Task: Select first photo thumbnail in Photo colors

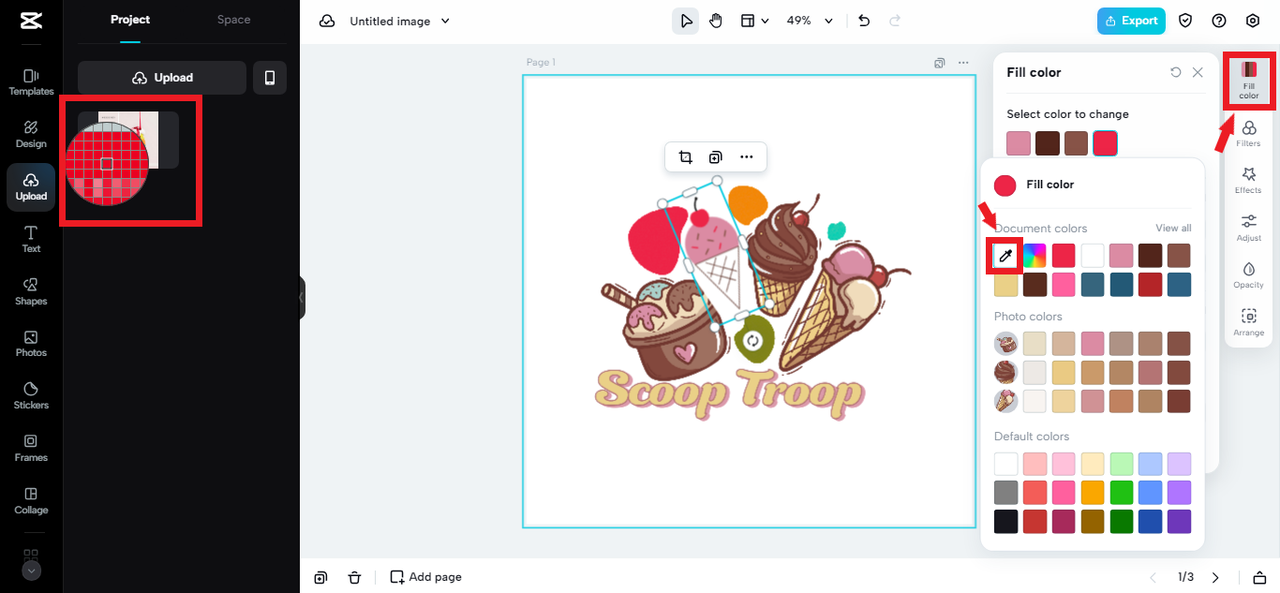Action: tap(1006, 344)
